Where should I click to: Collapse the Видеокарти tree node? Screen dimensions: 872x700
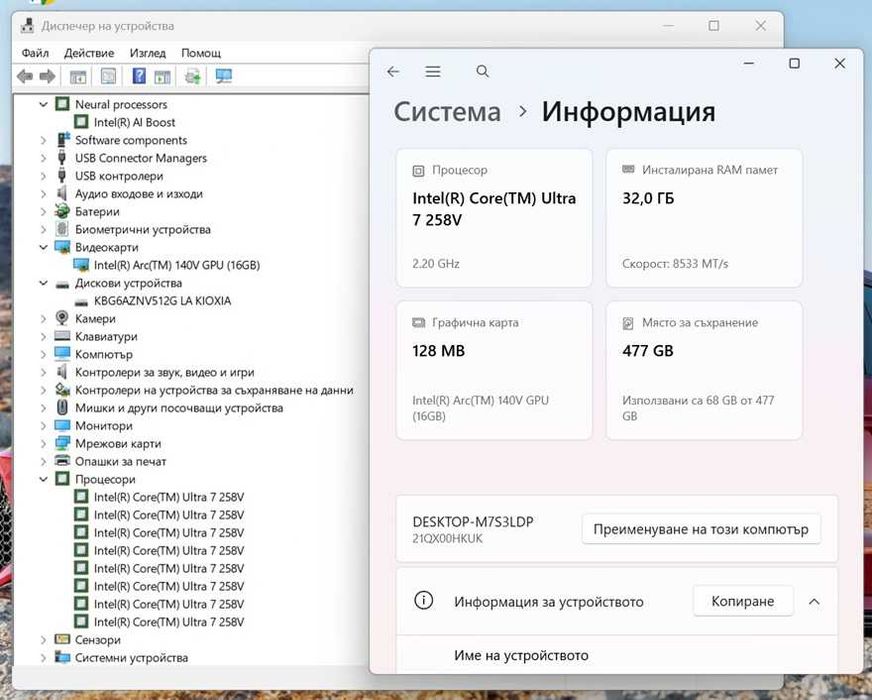(x=43, y=247)
